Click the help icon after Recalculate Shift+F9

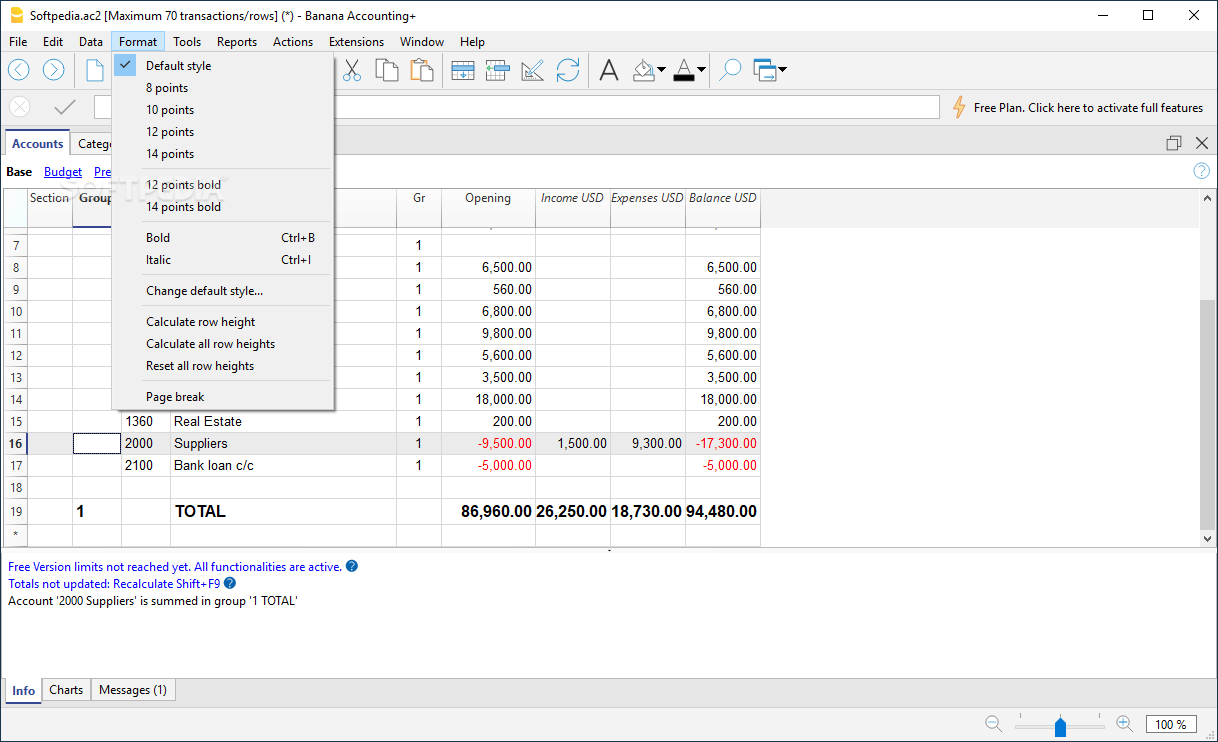coord(230,583)
